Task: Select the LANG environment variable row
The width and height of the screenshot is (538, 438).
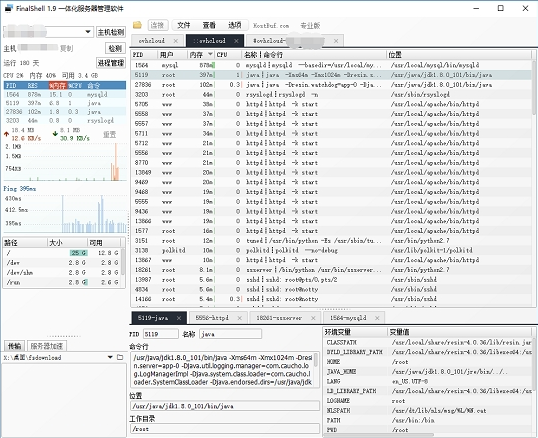Action: [428, 381]
